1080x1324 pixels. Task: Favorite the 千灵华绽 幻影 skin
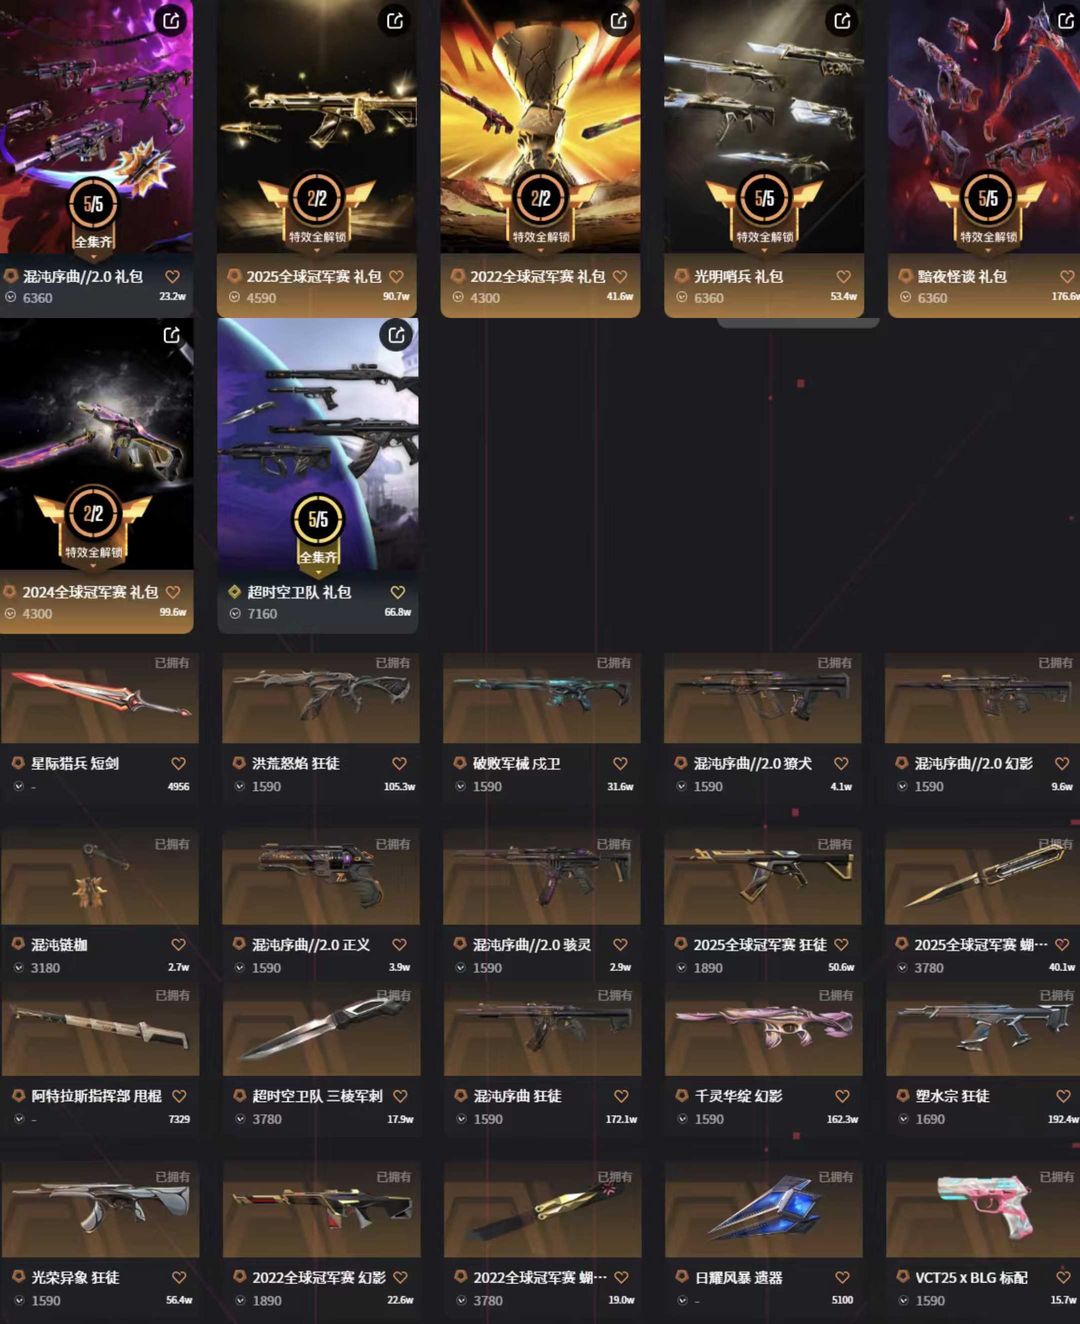(842, 1096)
